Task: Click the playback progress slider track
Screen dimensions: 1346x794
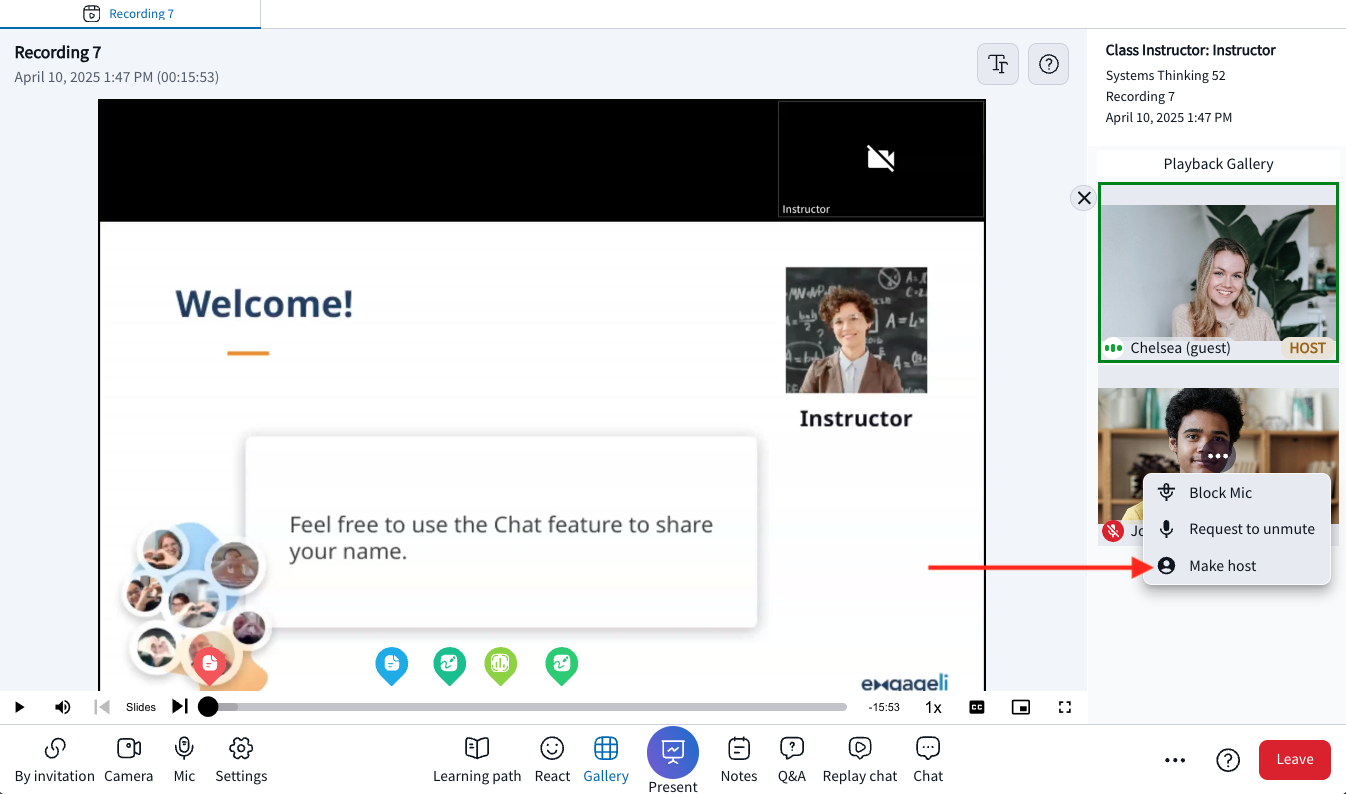Action: [x=530, y=707]
